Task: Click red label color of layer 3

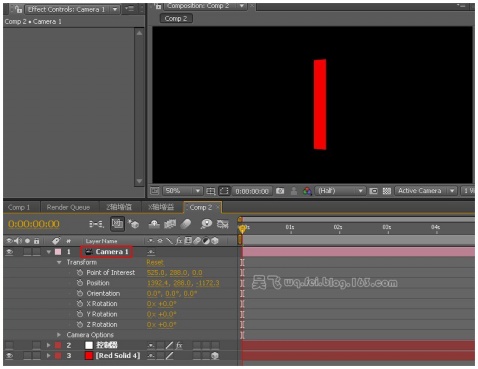Action: pos(58,356)
